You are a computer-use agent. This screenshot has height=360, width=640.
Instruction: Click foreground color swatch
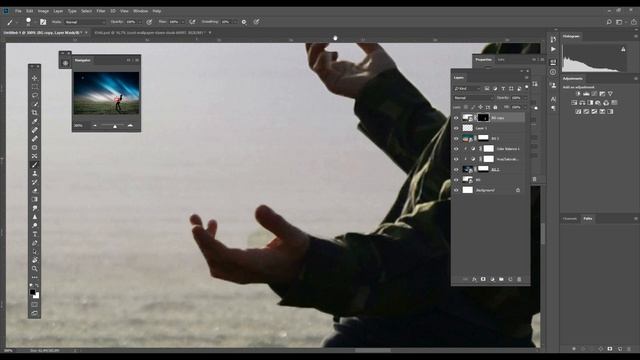(x=33, y=292)
